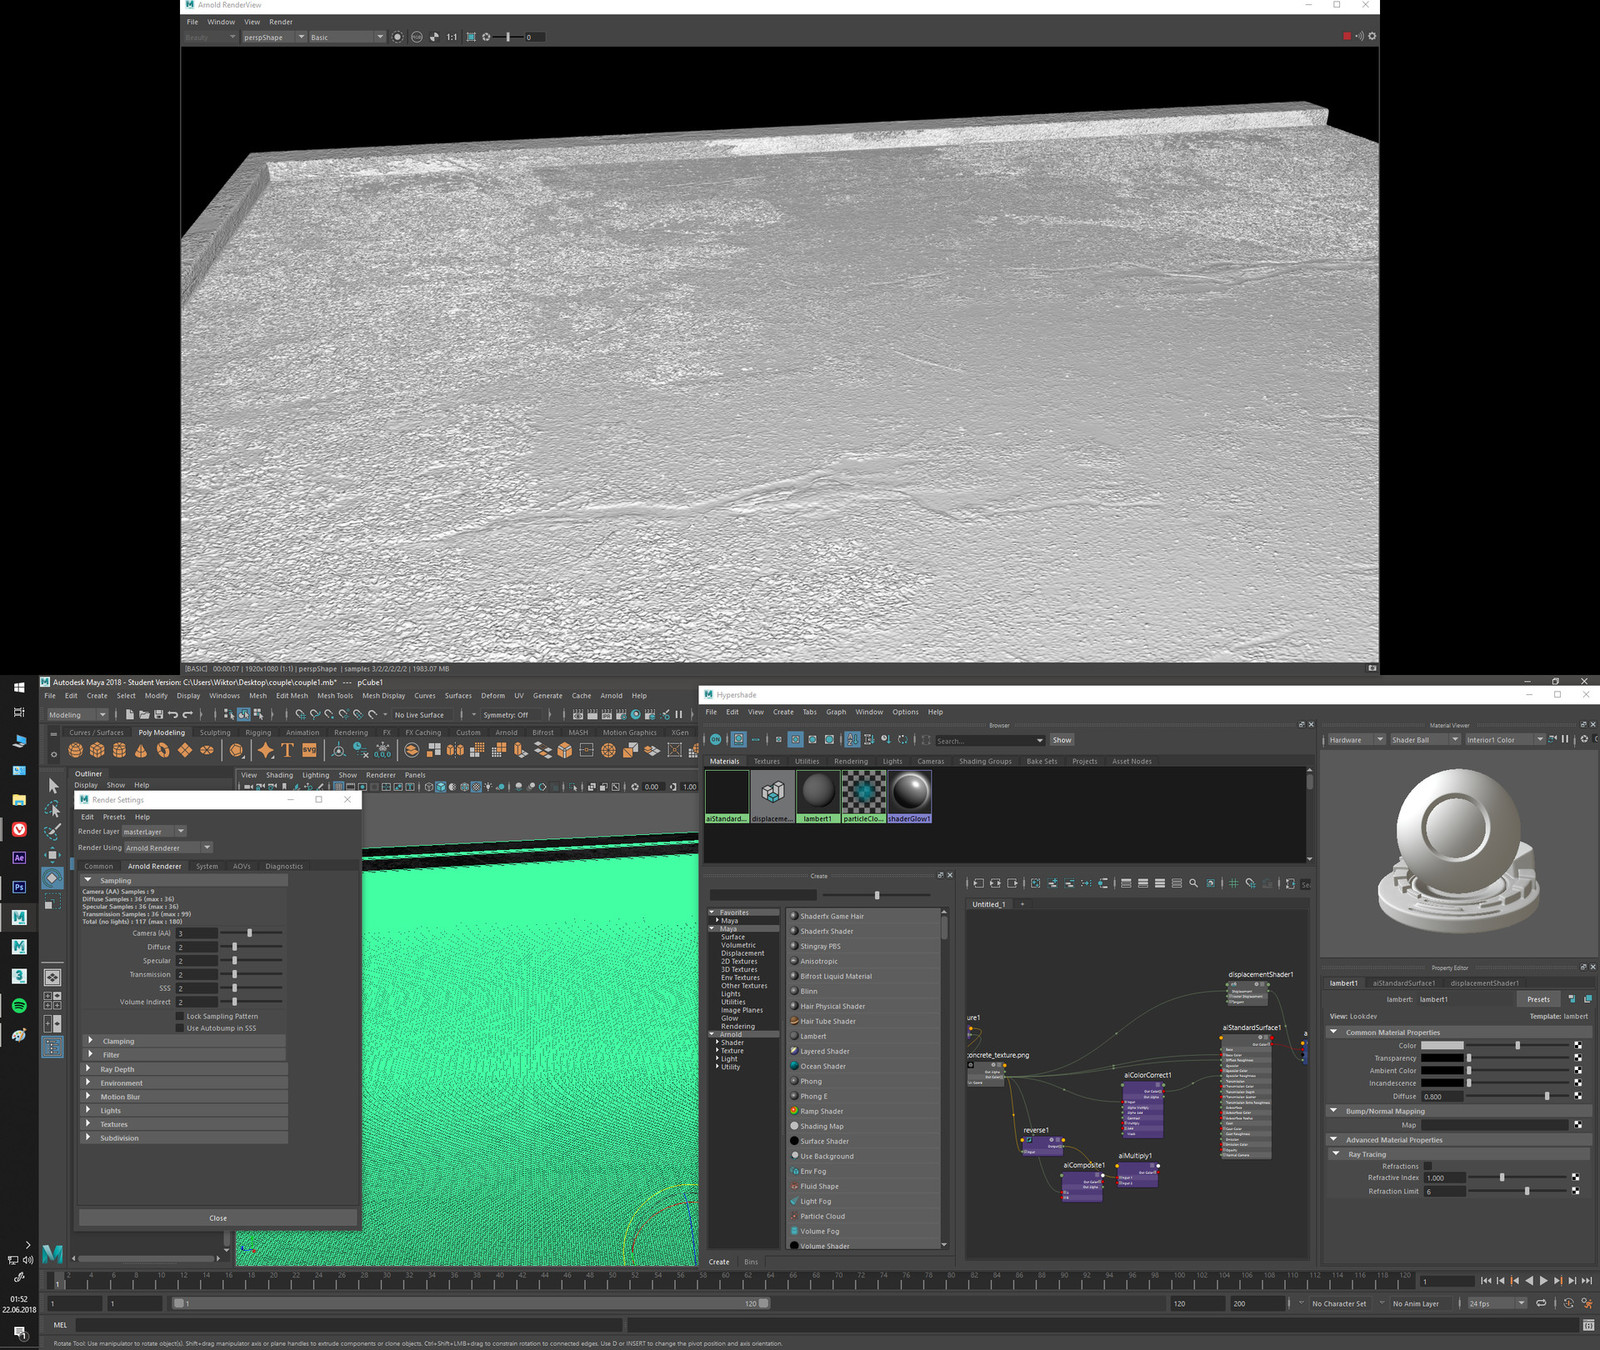Image resolution: width=1600 pixels, height=1350 pixels.
Task: Click the polygon torus shelf icon
Action: click(163, 750)
